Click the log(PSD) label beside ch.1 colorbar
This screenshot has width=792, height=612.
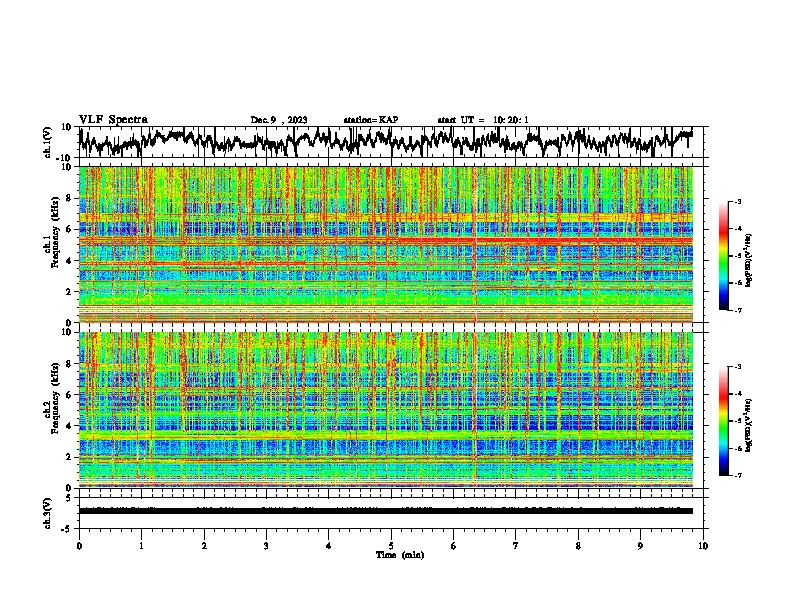tap(749, 260)
